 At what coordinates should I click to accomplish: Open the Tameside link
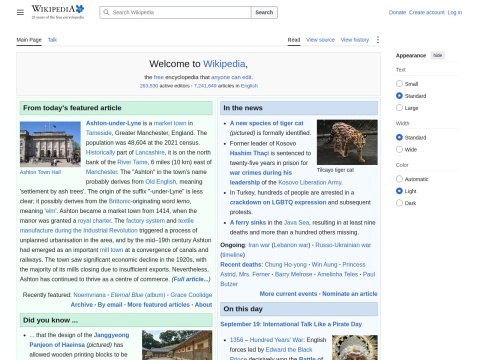[99, 133]
